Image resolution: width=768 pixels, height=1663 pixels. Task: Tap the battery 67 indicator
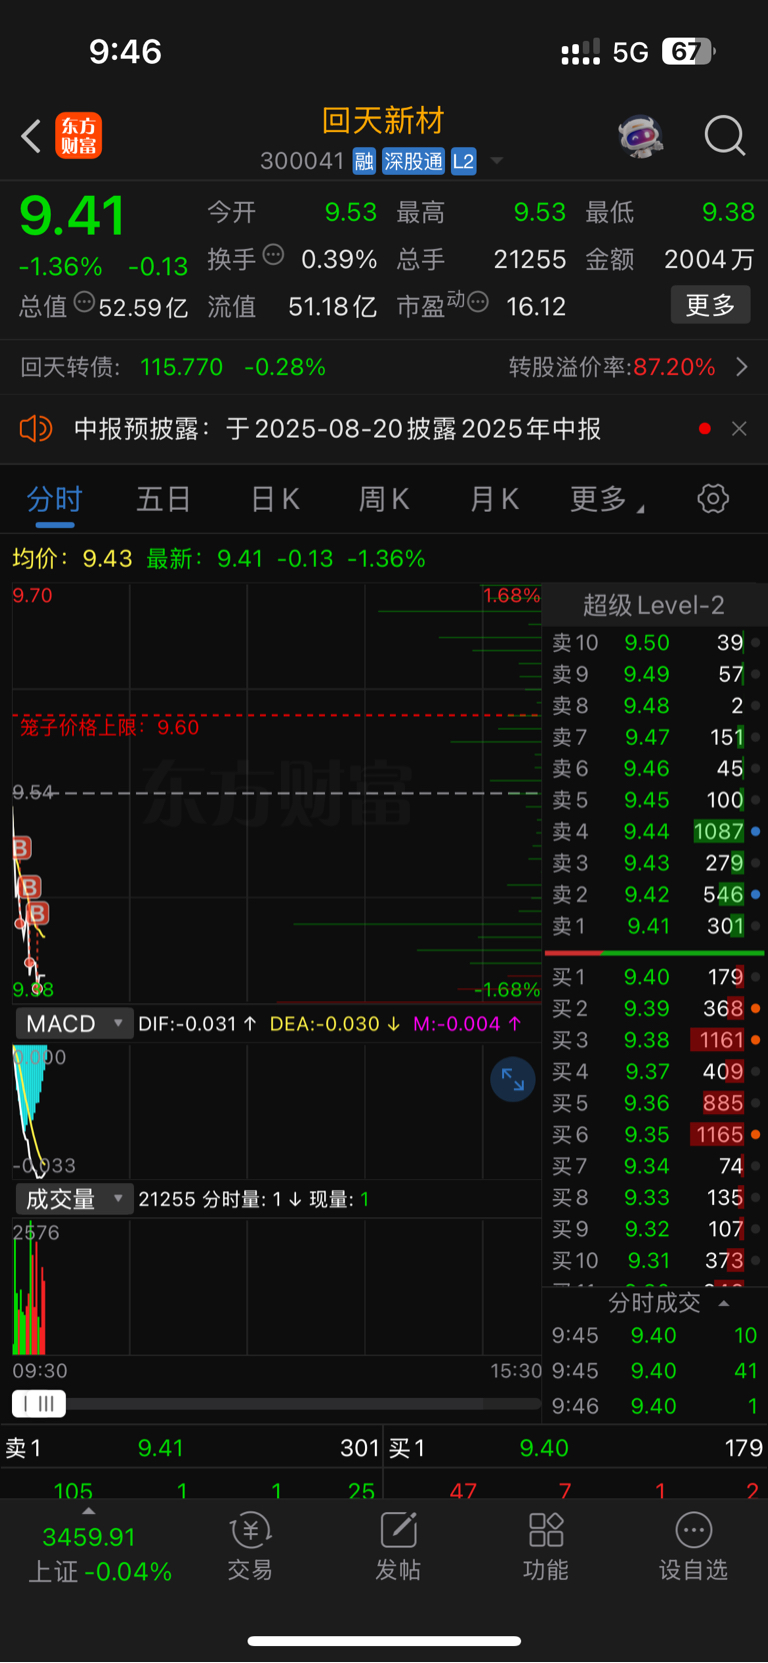pos(688,52)
